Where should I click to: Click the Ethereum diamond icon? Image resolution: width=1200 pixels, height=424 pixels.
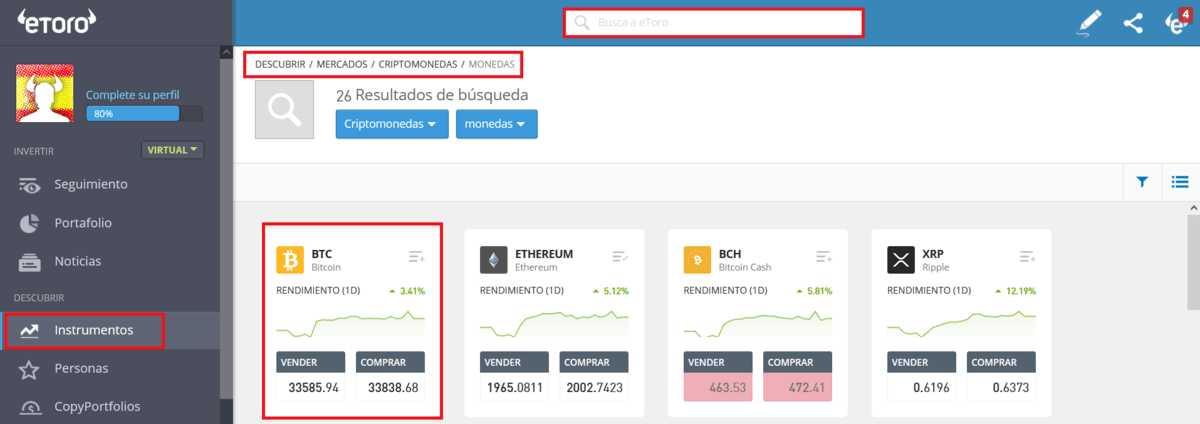pyautogui.click(x=494, y=260)
